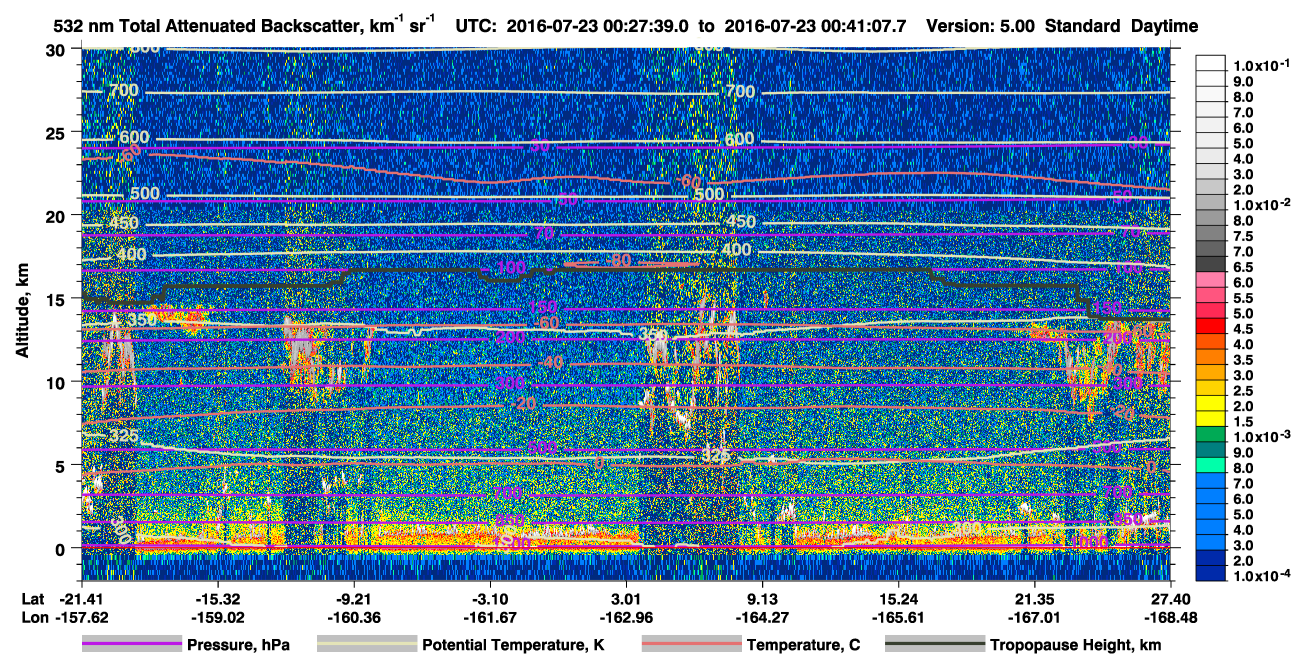The height and width of the screenshot is (667, 1300).
Task: Click longitude value -159.02
Action: click(x=217, y=617)
